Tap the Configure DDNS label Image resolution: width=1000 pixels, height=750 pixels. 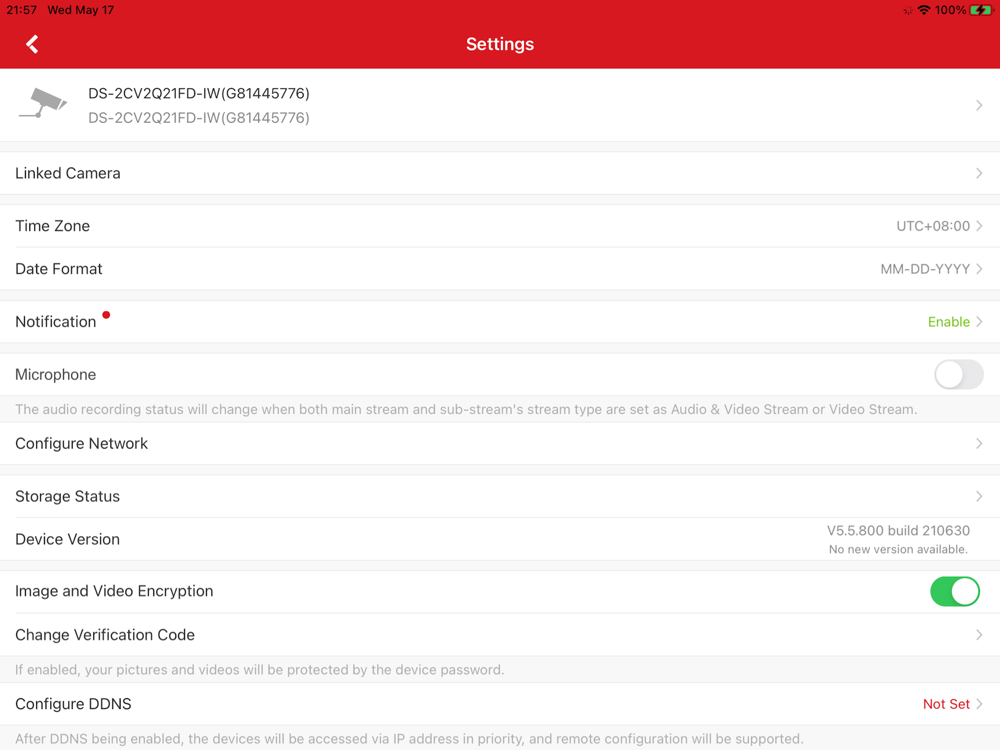(73, 704)
